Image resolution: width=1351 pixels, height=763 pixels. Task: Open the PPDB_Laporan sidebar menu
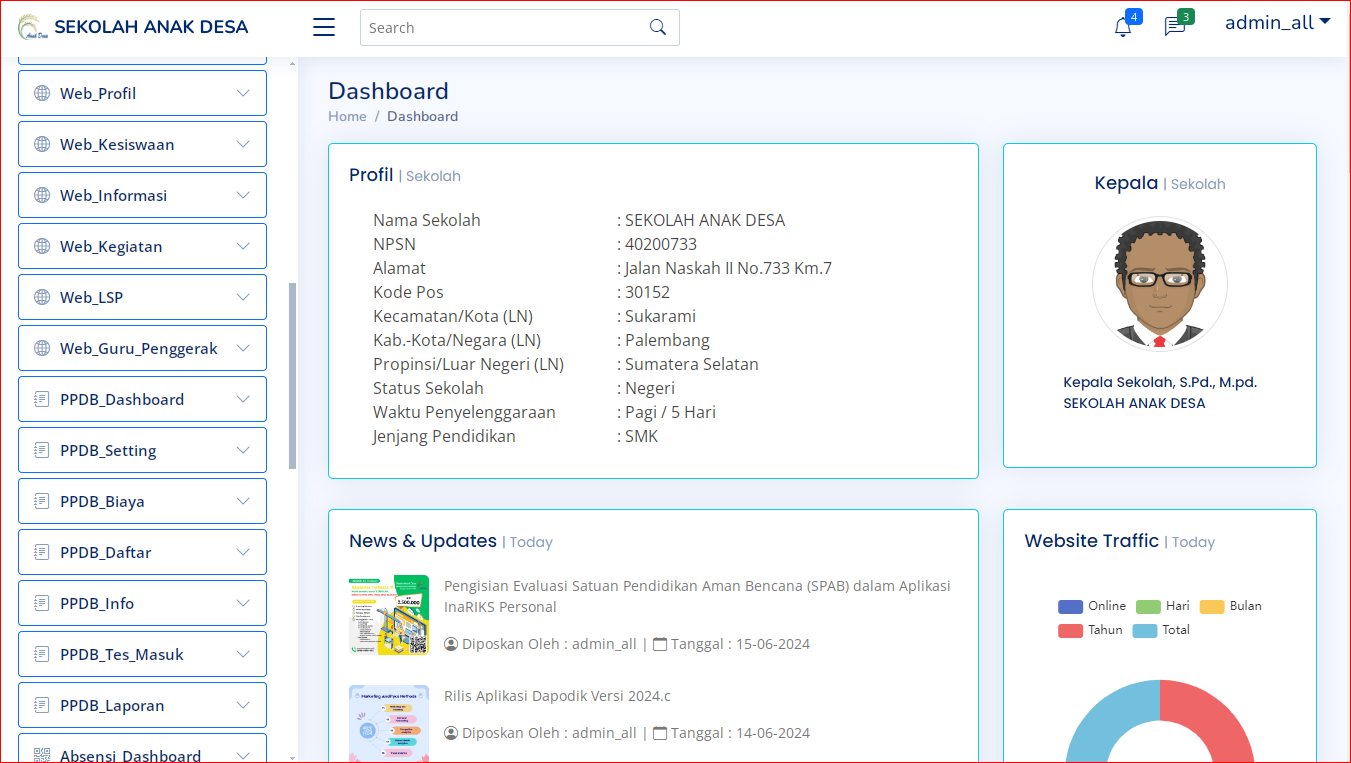(x=142, y=705)
